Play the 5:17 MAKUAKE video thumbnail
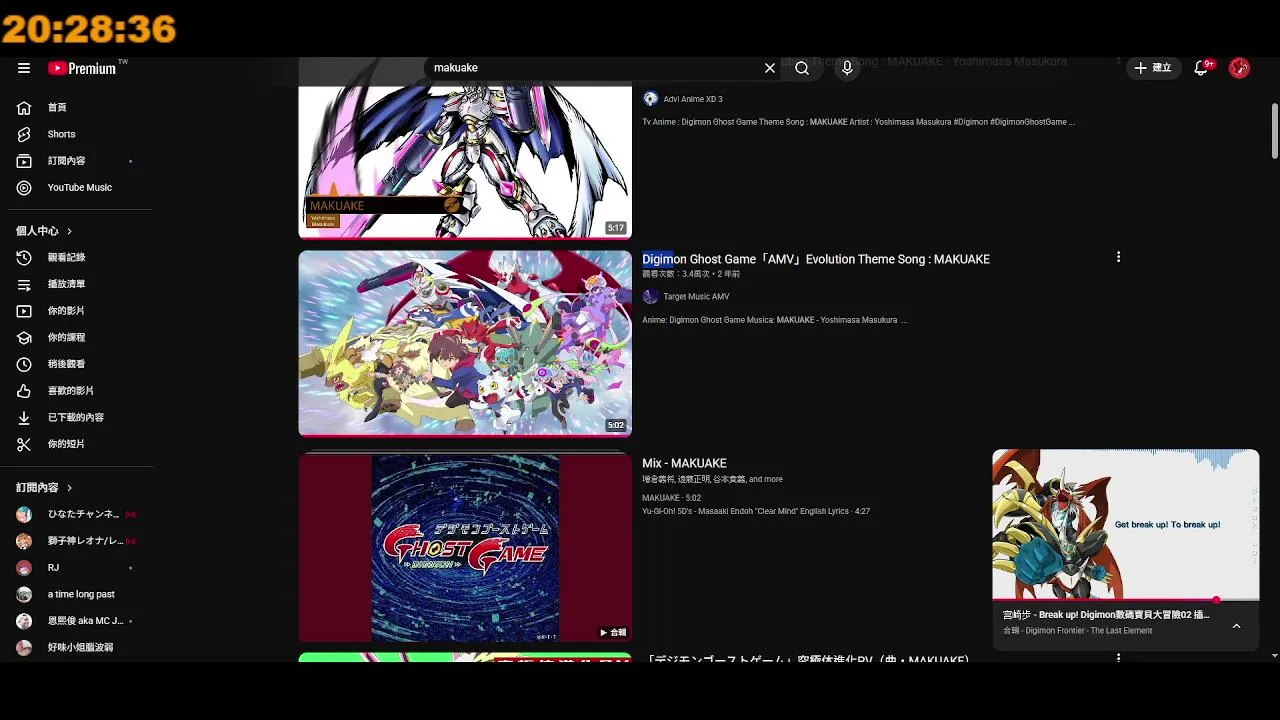The width and height of the screenshot is (1280, 720). click(x=465, y=160)
